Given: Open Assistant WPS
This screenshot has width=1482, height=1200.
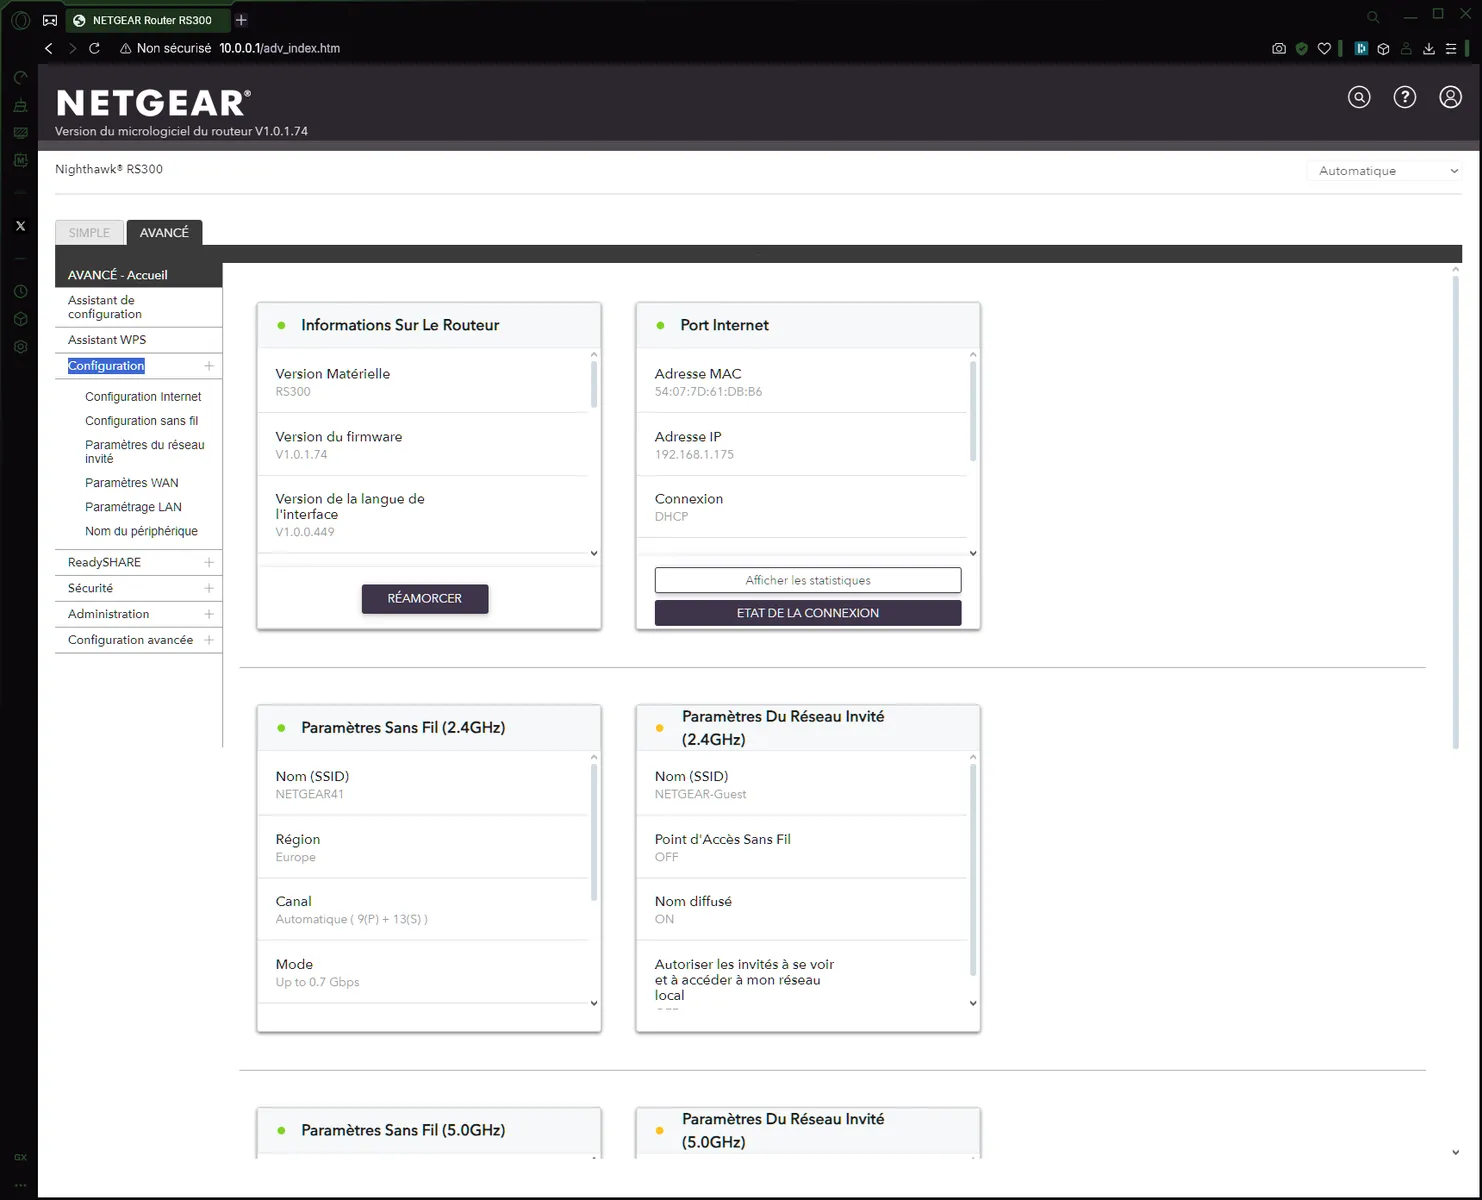Looking at the screenshot, I should (x=138, y=340).
